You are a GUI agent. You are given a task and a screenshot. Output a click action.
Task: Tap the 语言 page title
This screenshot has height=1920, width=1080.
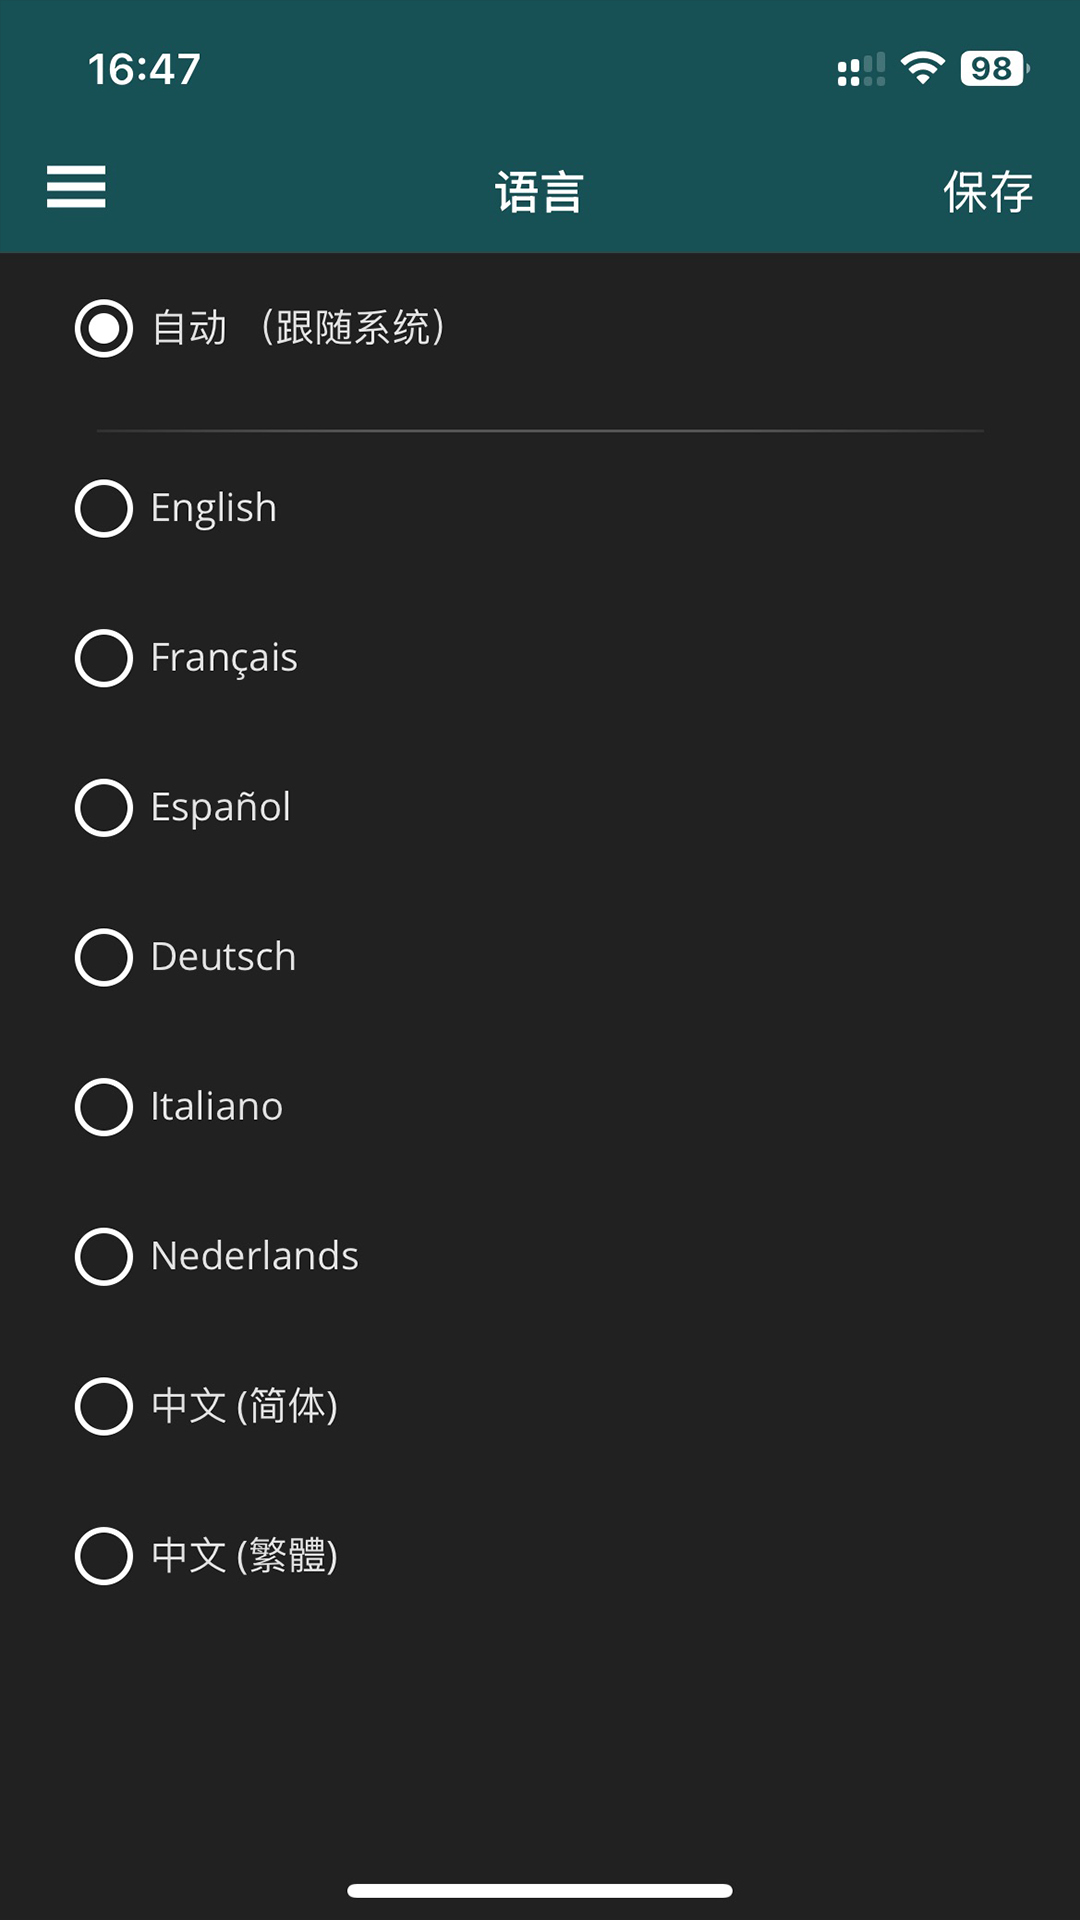(x=539, y=191)
